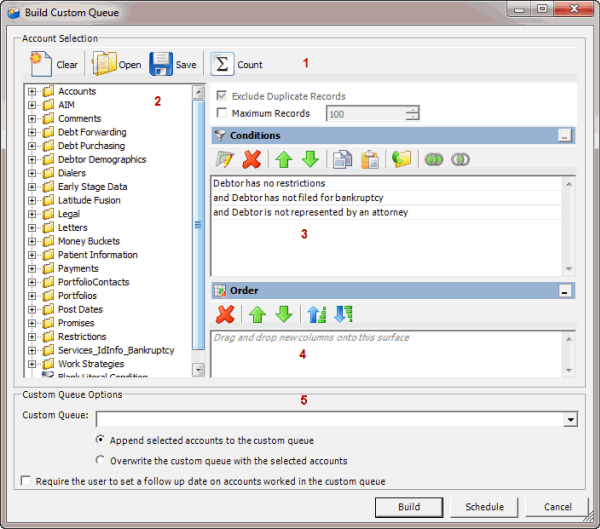Click the Schedule button
600x529 pixels.
click(x=484, y=507)
